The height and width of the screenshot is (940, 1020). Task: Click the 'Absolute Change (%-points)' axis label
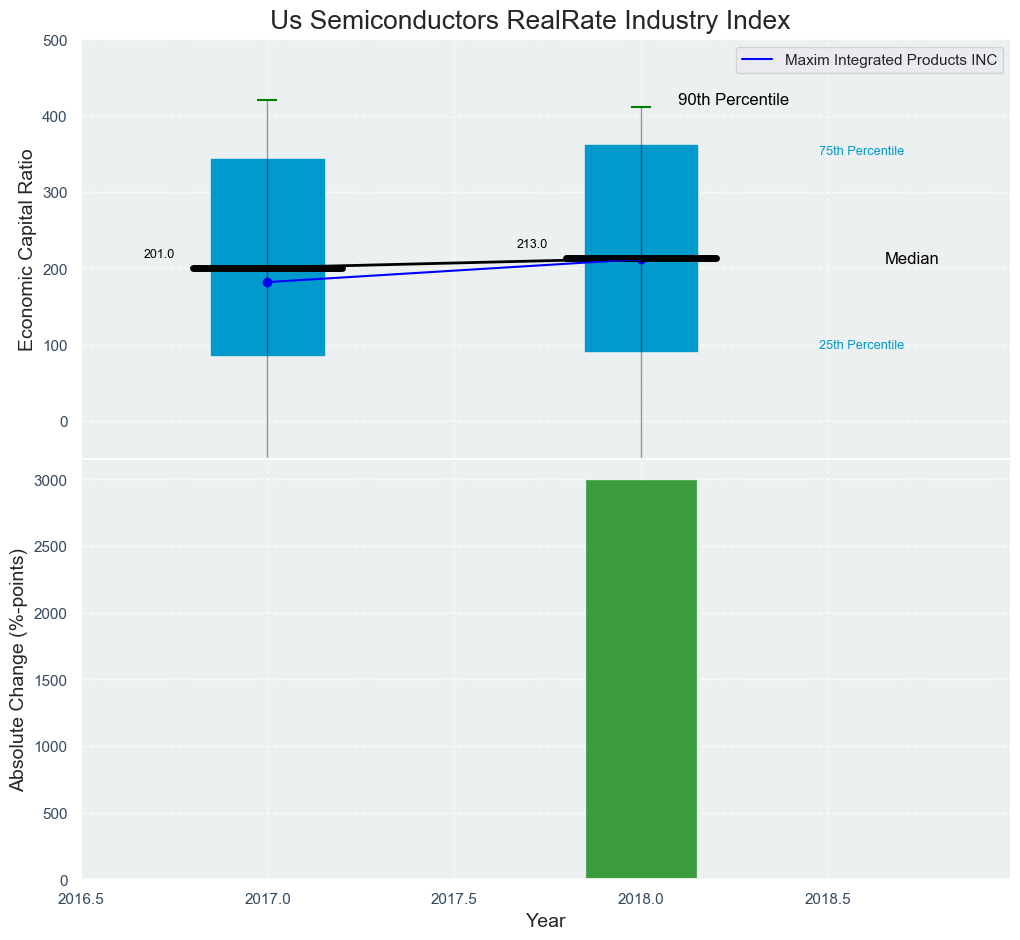pyautogui.click(x=17, y=670)
